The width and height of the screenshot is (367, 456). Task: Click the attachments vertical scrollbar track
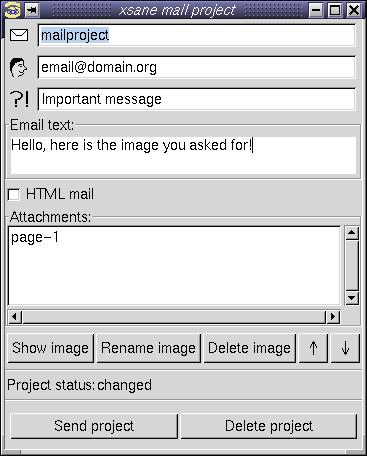point(352,265)
